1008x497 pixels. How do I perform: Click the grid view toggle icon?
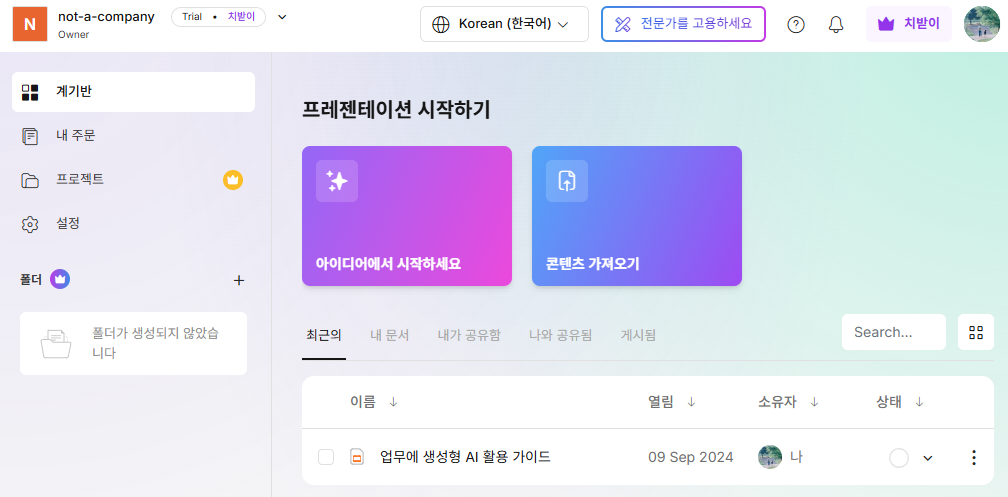click(x=976, y=332)
